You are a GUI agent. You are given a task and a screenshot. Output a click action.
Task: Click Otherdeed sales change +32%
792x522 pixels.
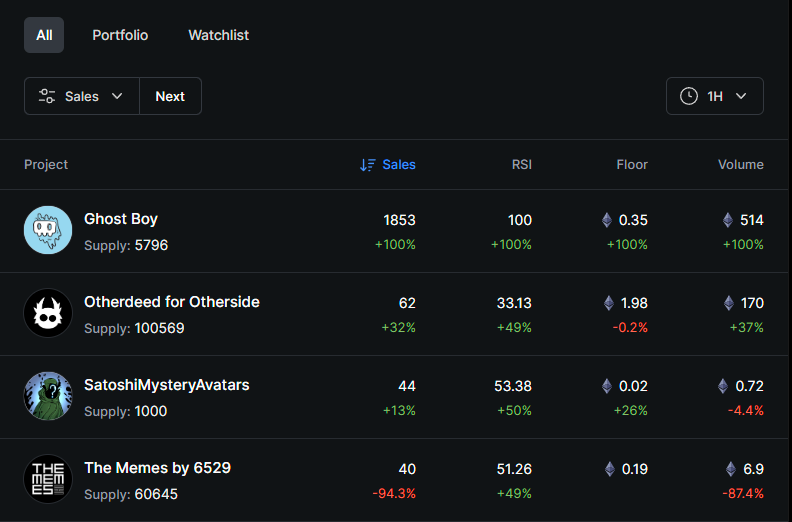(x=399, y=327)
